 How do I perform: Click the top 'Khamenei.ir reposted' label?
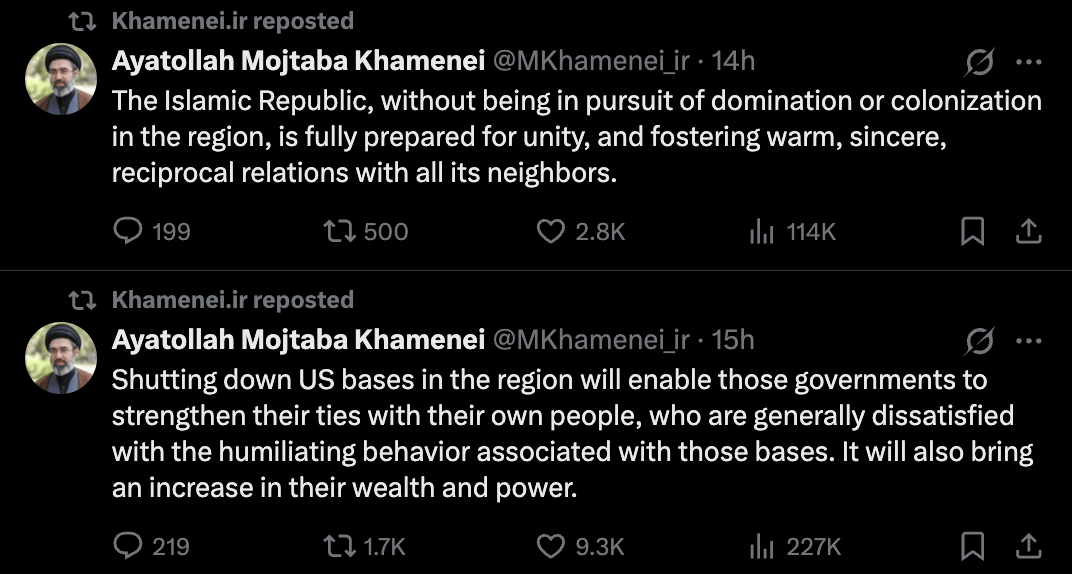click(x=233, y=20)
